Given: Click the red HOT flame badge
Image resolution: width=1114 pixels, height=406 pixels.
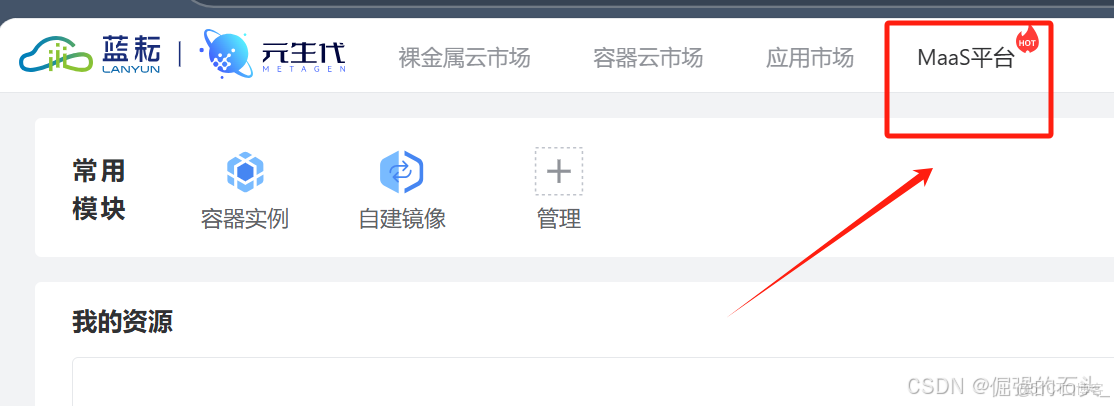Looking at the screenshot, I should [x=1027, y=39].
